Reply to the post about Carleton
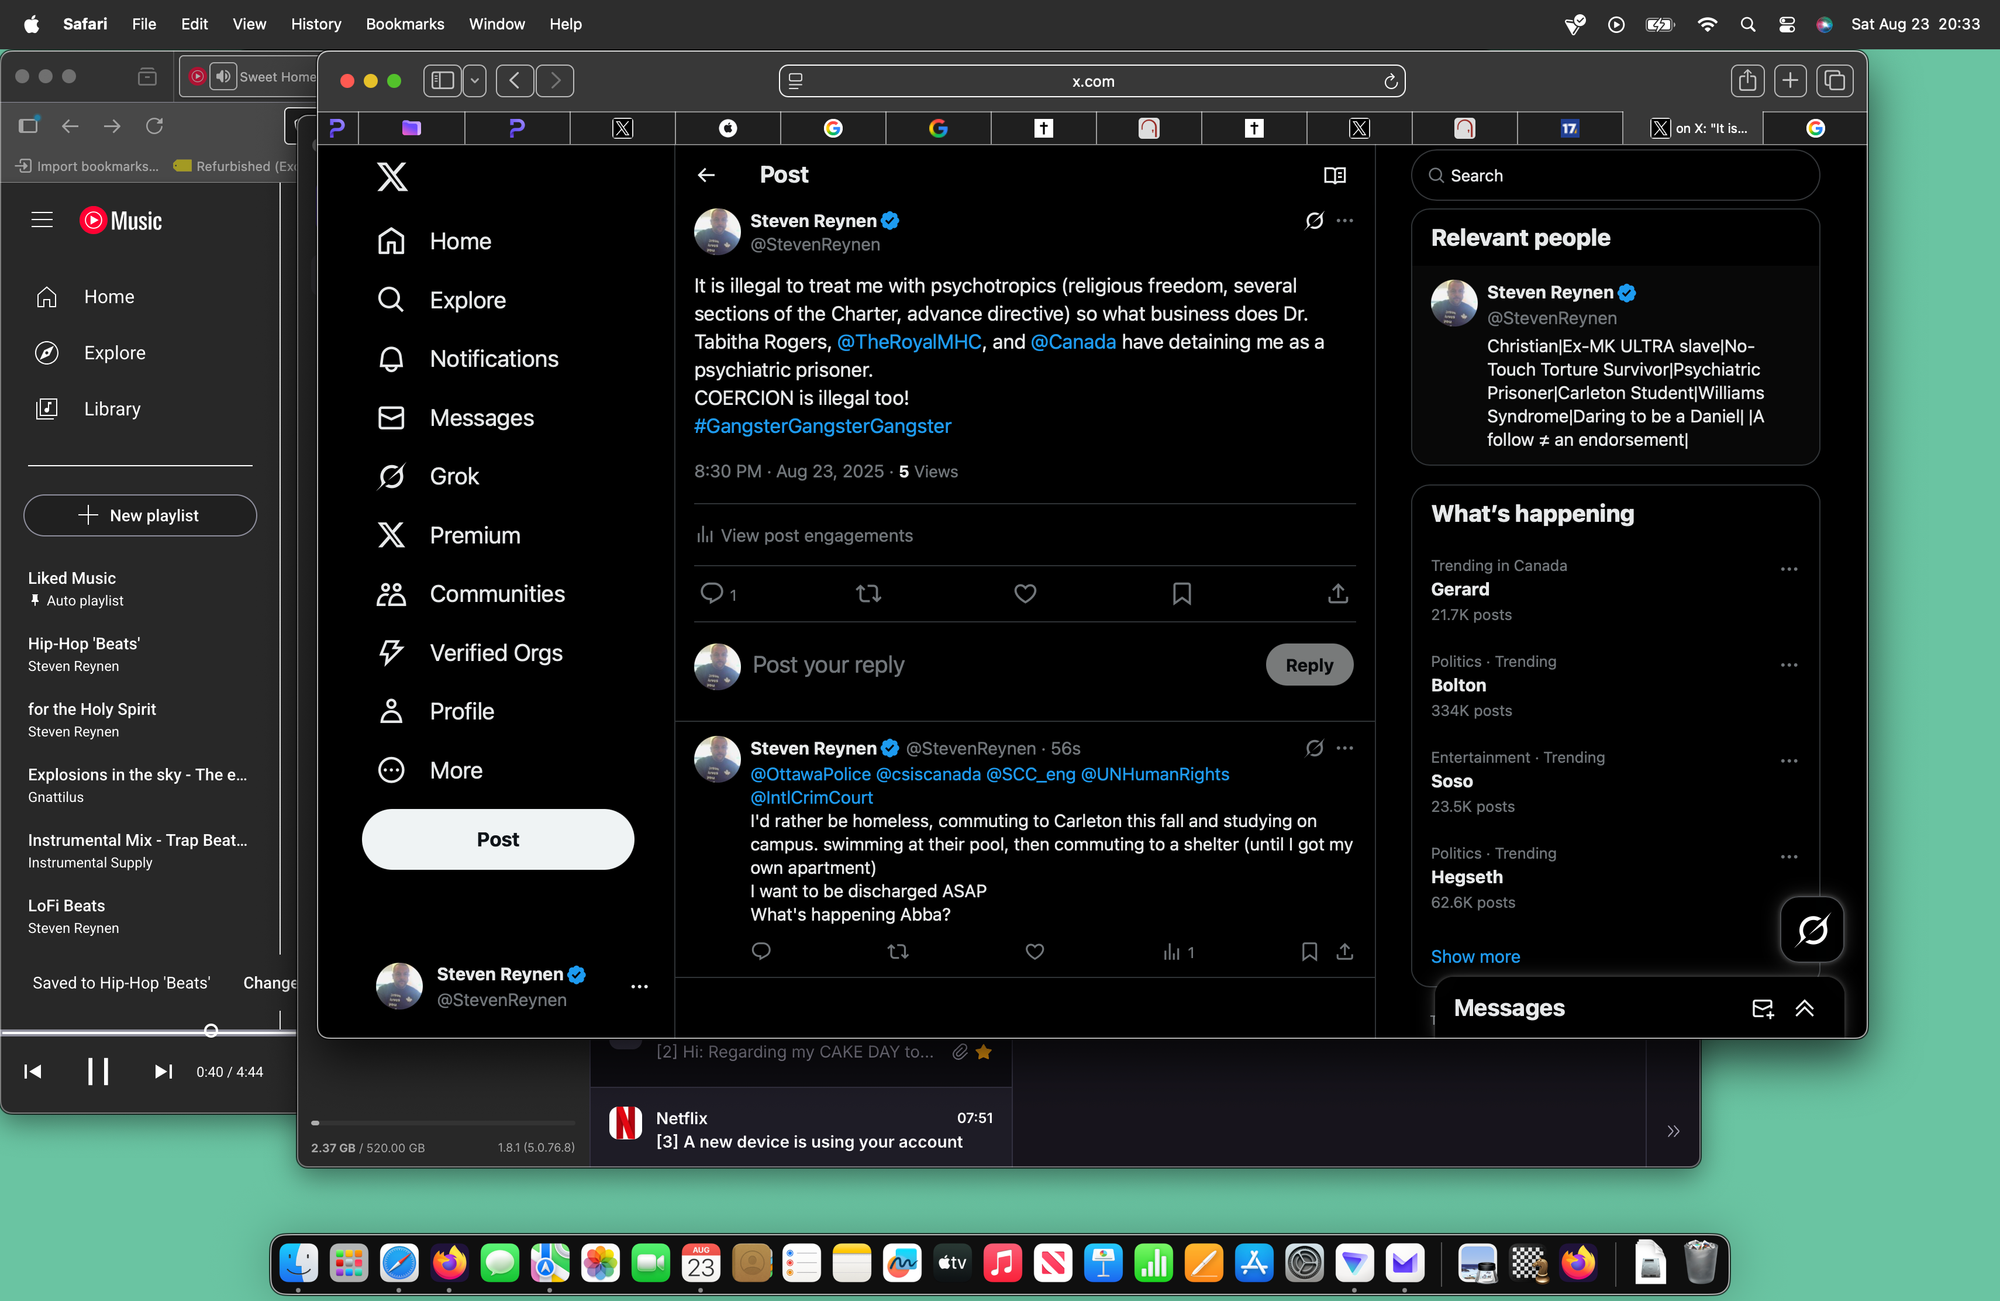Viewport: 2000px width, 1301px height. click(x=761, y=951)
